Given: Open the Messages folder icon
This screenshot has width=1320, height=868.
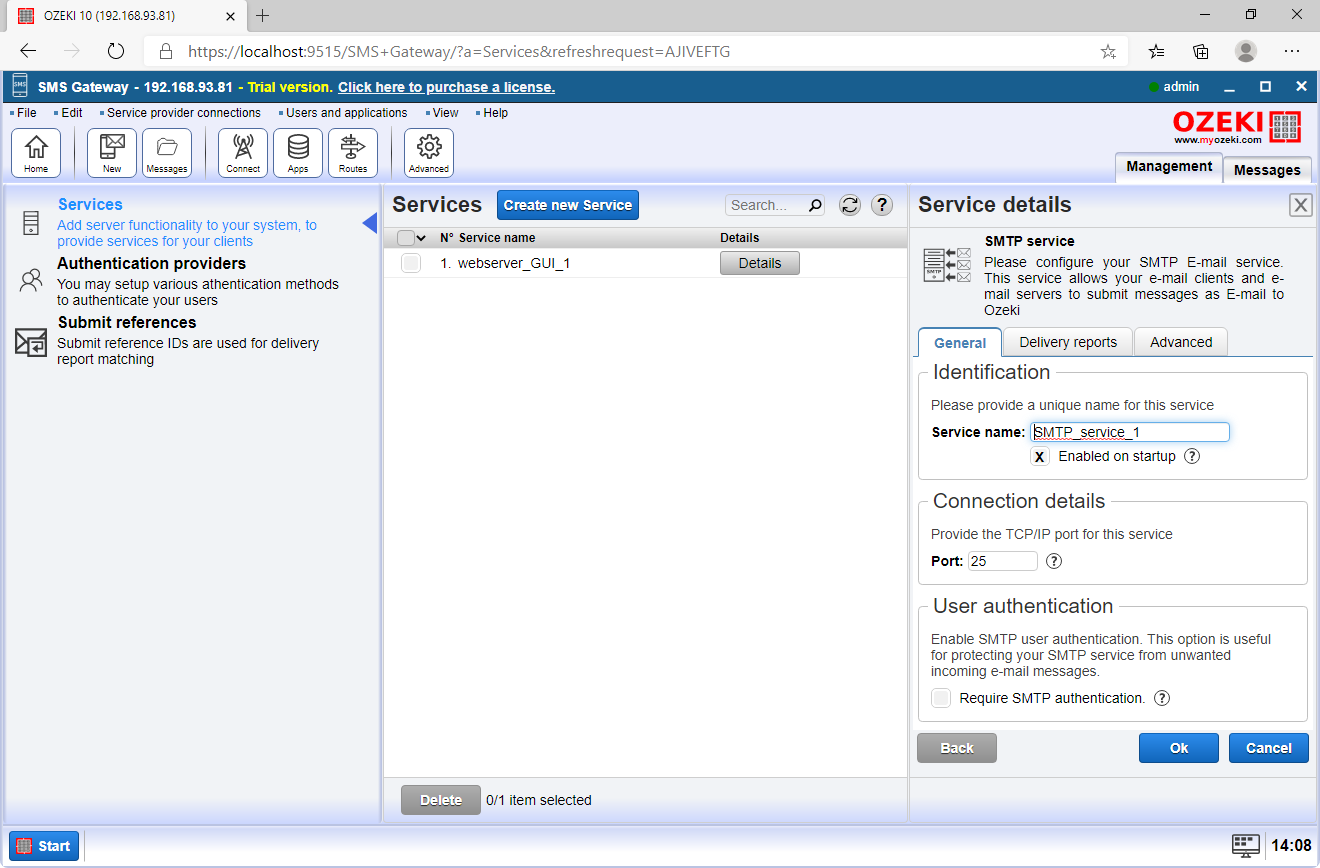Looking at the screenshot, I should pos(166,152).
